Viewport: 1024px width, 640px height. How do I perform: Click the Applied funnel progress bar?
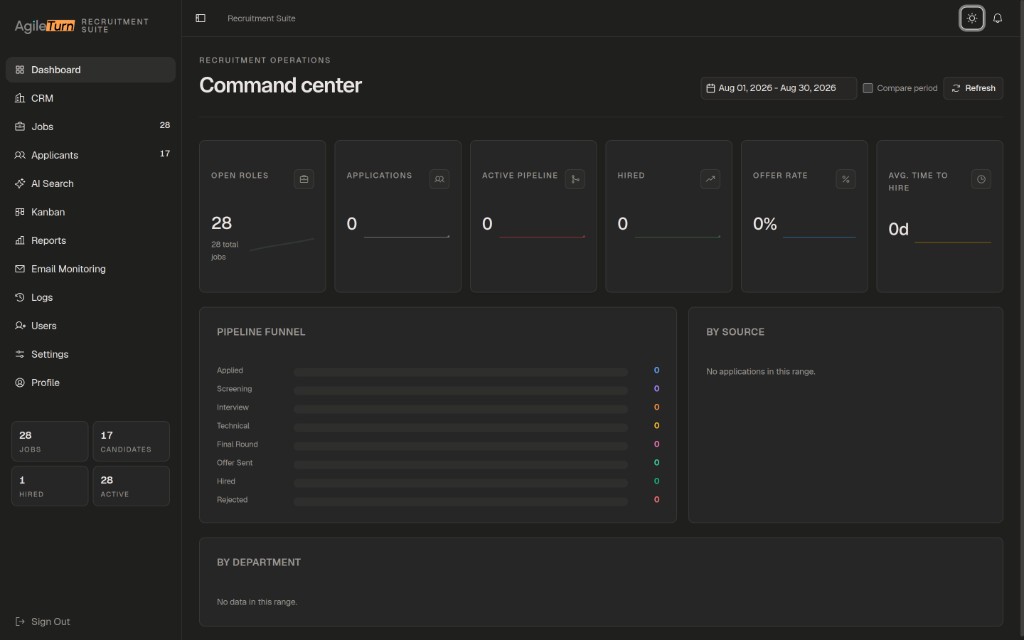coord(461,372)
